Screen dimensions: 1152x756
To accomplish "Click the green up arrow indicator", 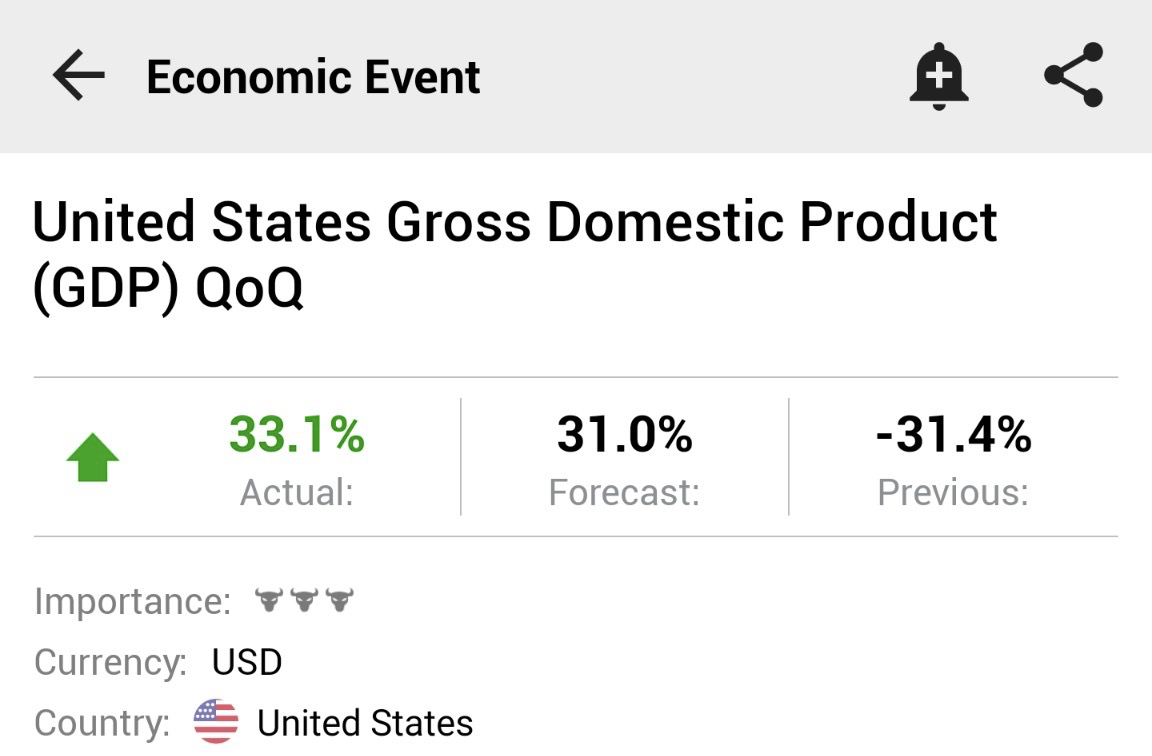I will click(x=93, y=457).
